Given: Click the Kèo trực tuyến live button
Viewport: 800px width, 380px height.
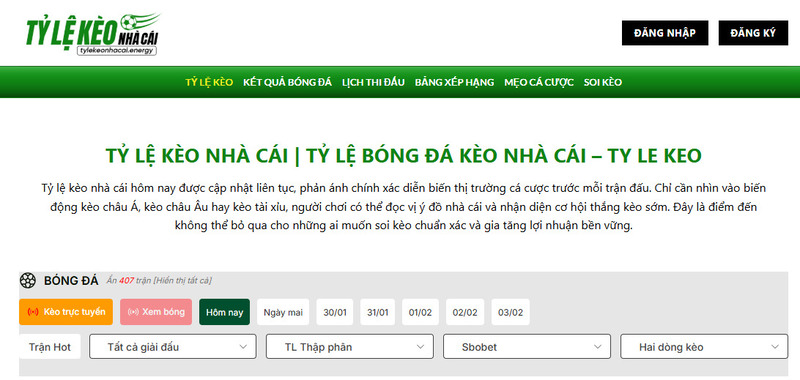Looking at the screenshot, I should (x=66, y=312).
